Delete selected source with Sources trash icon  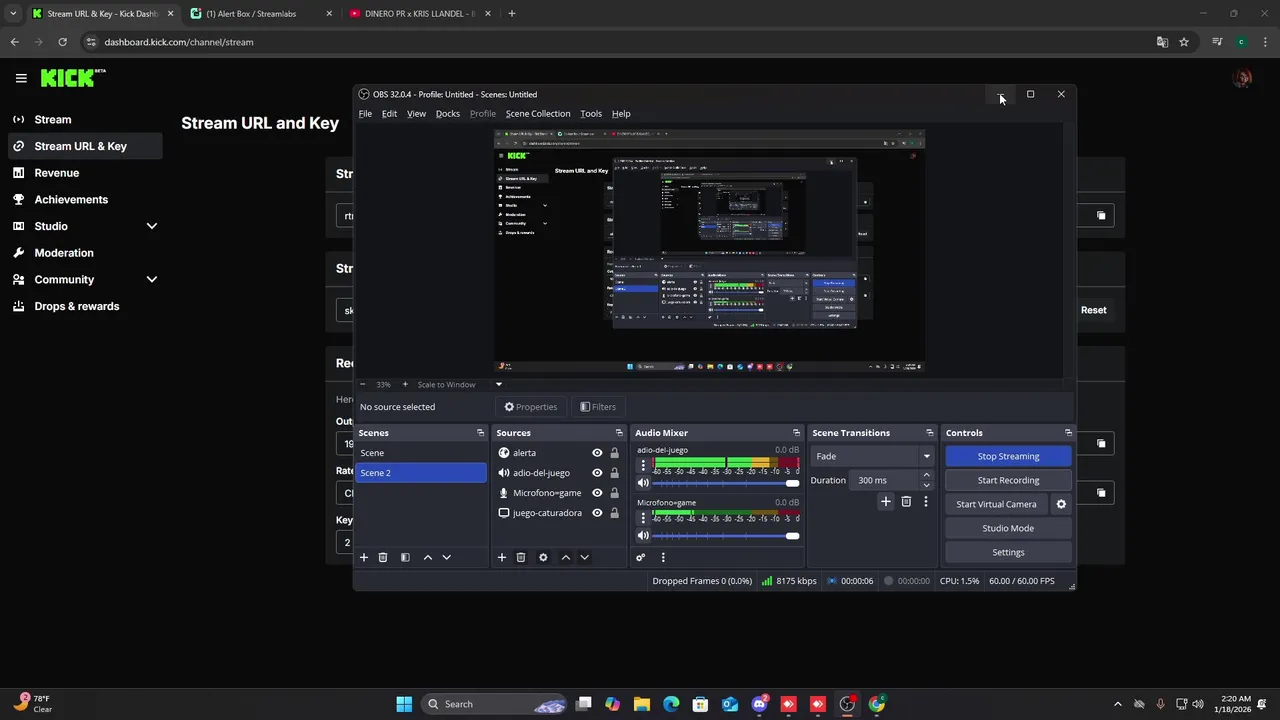point(520,557)
